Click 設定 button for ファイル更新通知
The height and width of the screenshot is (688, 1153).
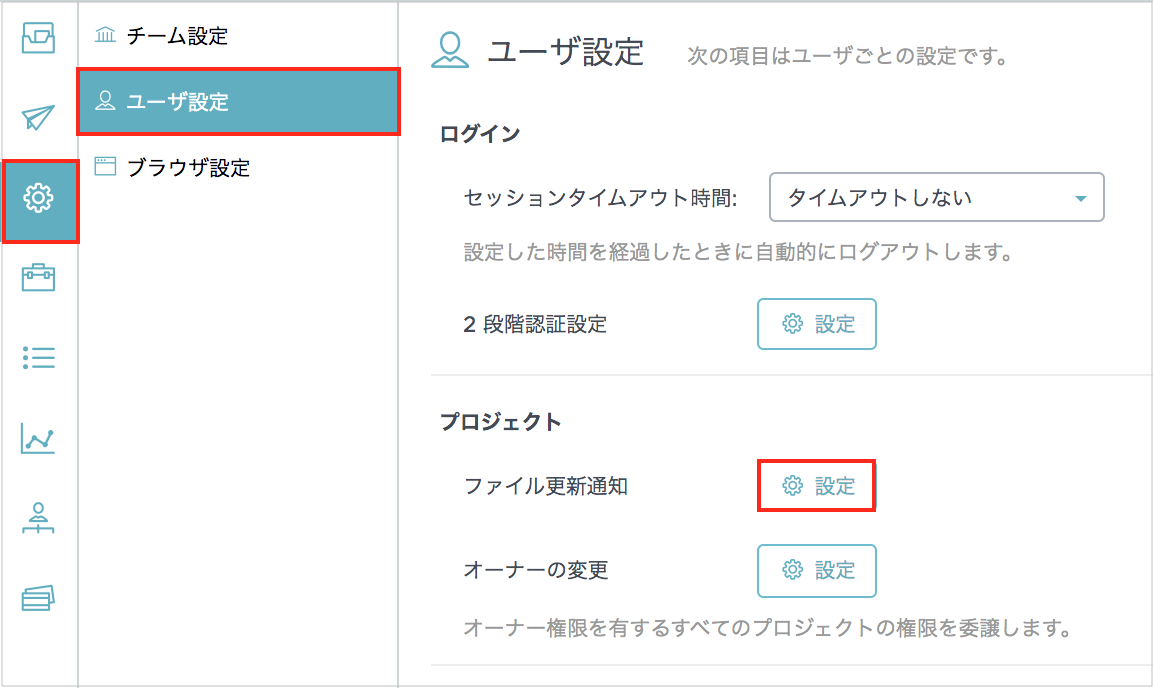pos(816,485)
